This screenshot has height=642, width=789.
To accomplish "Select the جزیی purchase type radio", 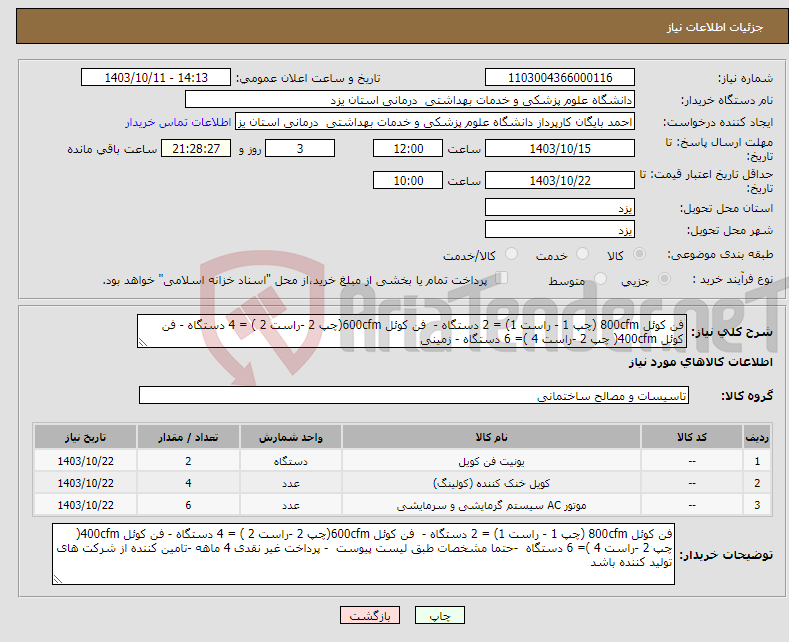I will 664,279.
